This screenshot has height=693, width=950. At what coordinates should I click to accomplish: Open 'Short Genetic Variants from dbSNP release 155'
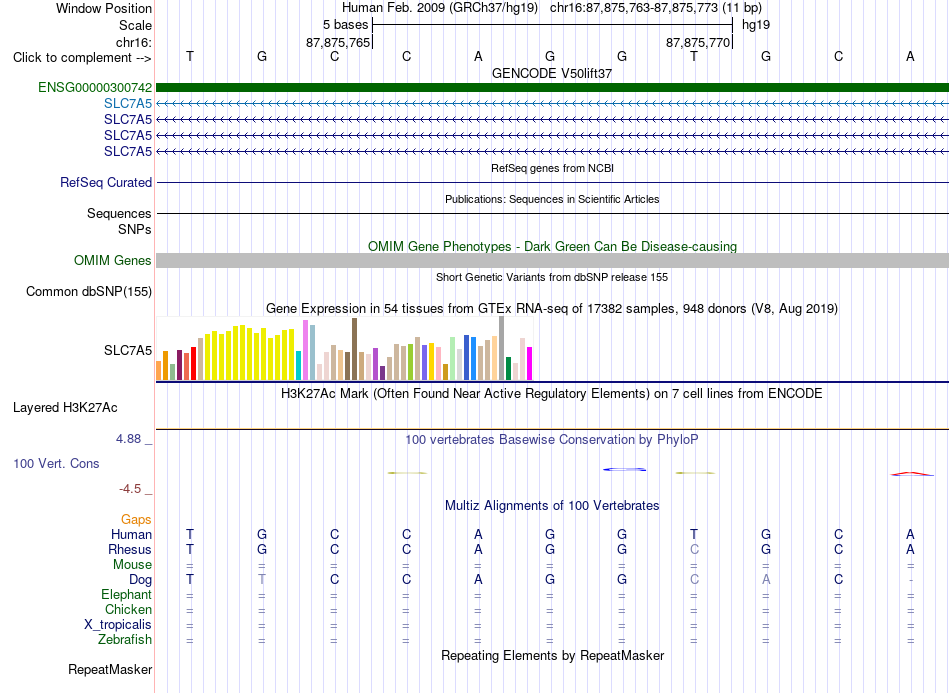tap(552, 277)
